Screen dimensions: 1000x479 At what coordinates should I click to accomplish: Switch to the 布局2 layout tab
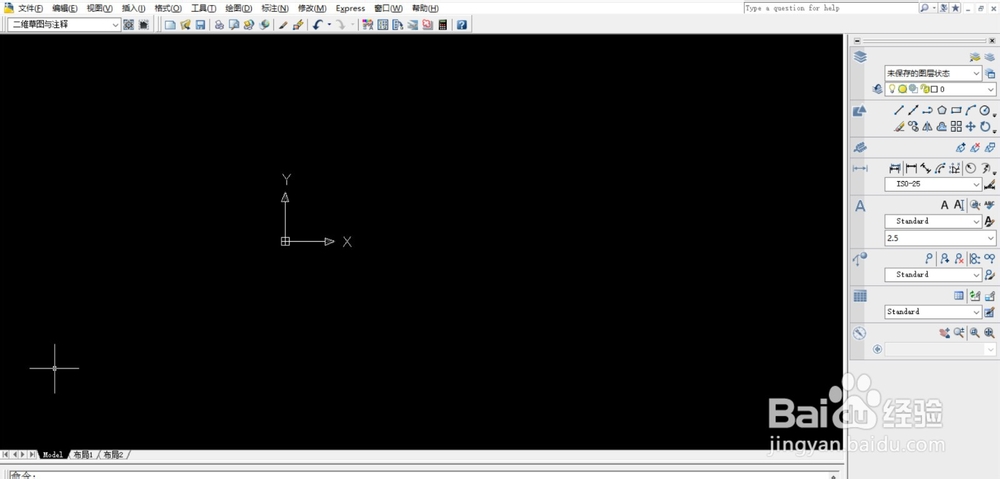point(113,455)
